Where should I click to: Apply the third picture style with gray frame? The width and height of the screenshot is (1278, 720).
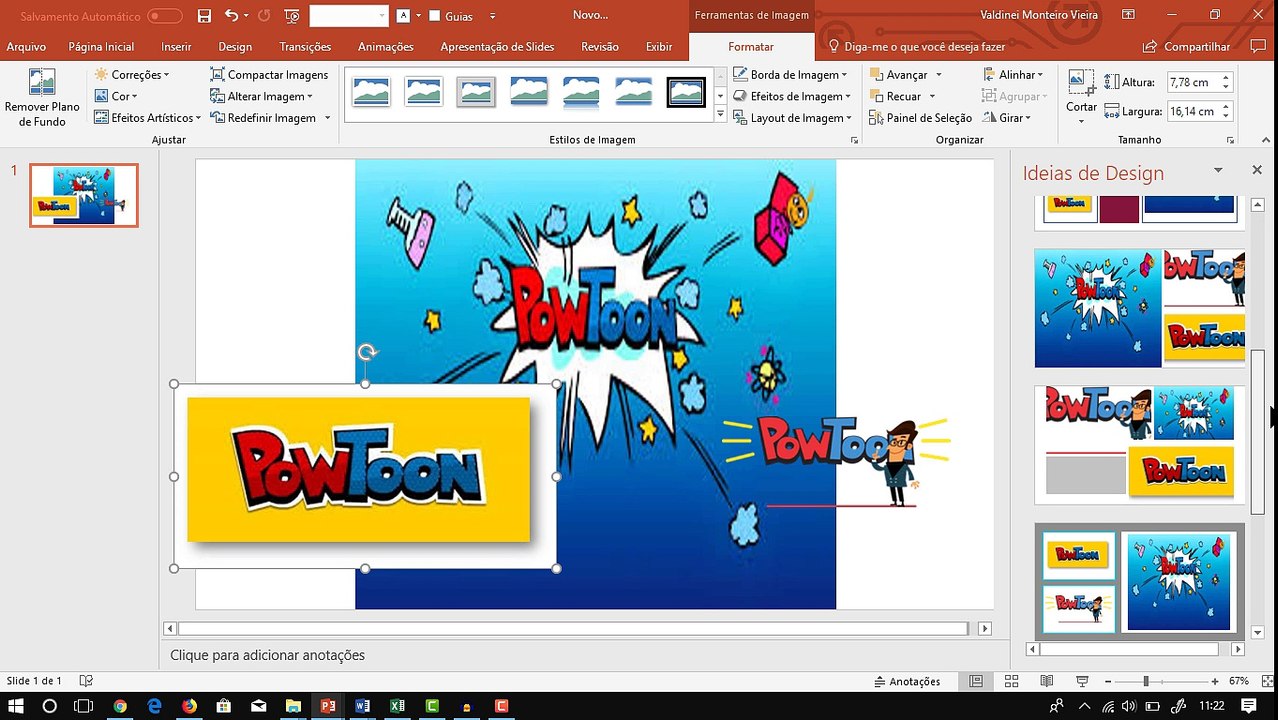[476, 93]
